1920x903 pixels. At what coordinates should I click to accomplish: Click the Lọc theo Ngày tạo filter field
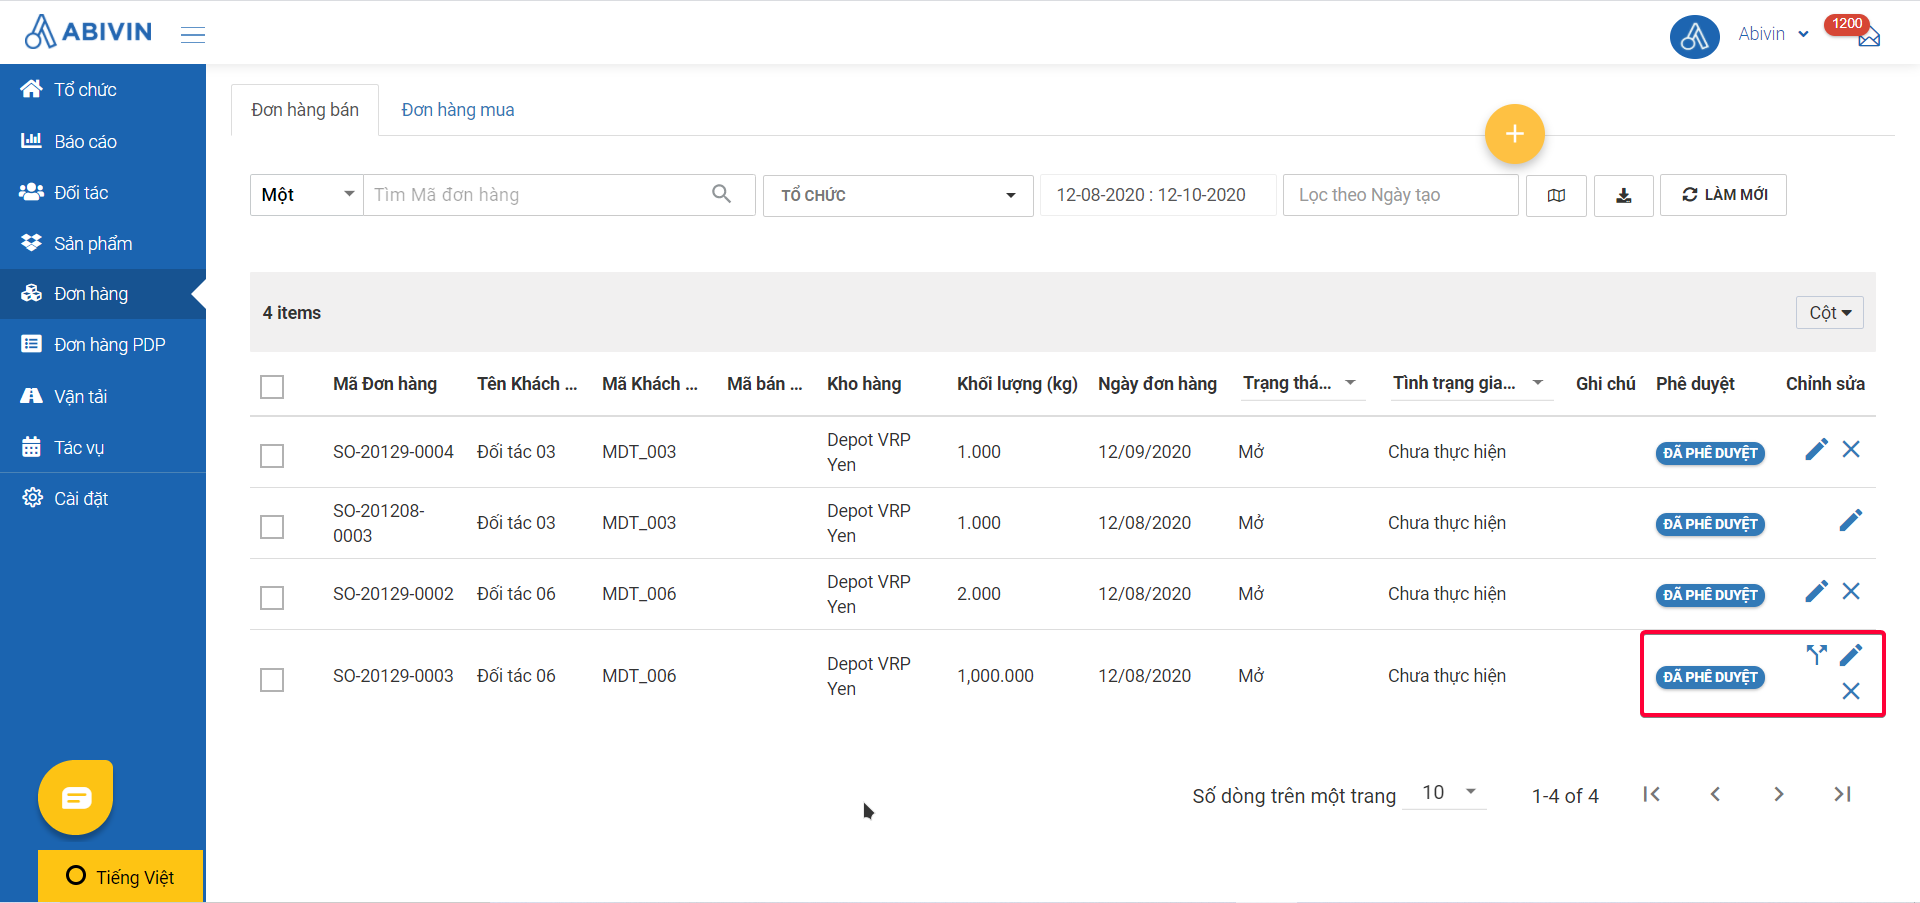[x=1400, y=195]
